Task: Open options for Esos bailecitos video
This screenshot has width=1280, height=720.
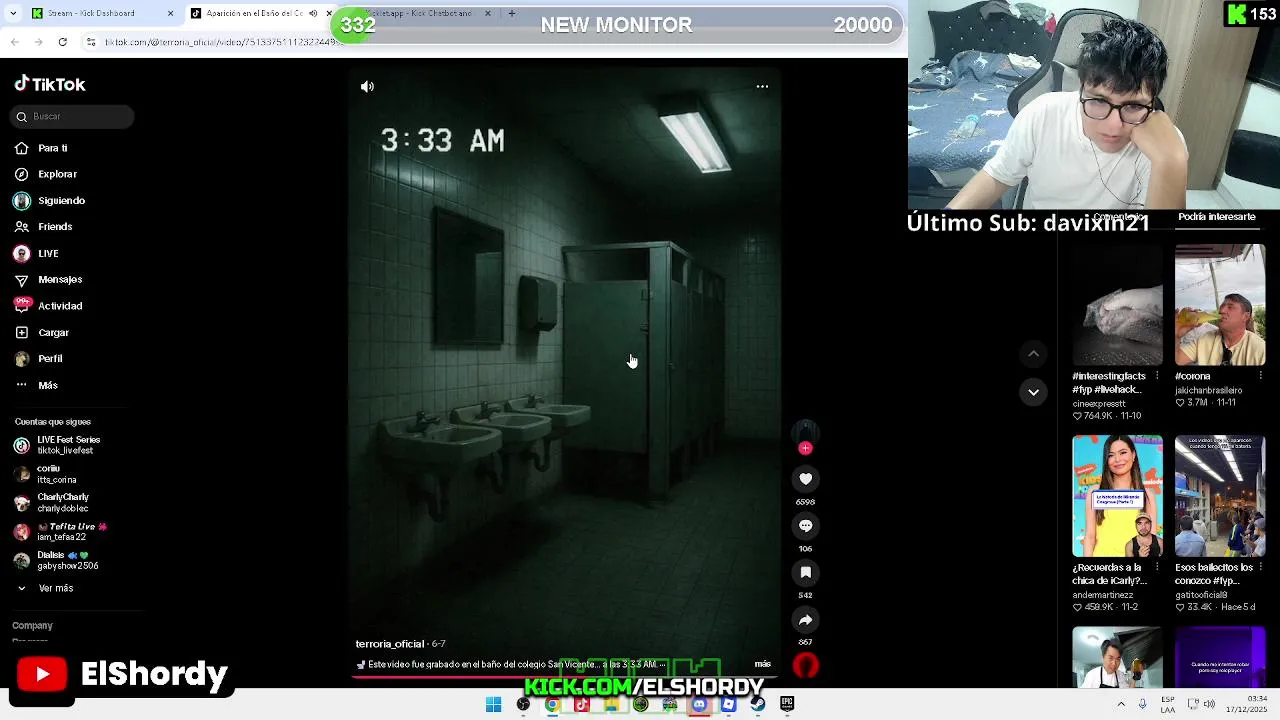Action: click(x=1260, y=567)
